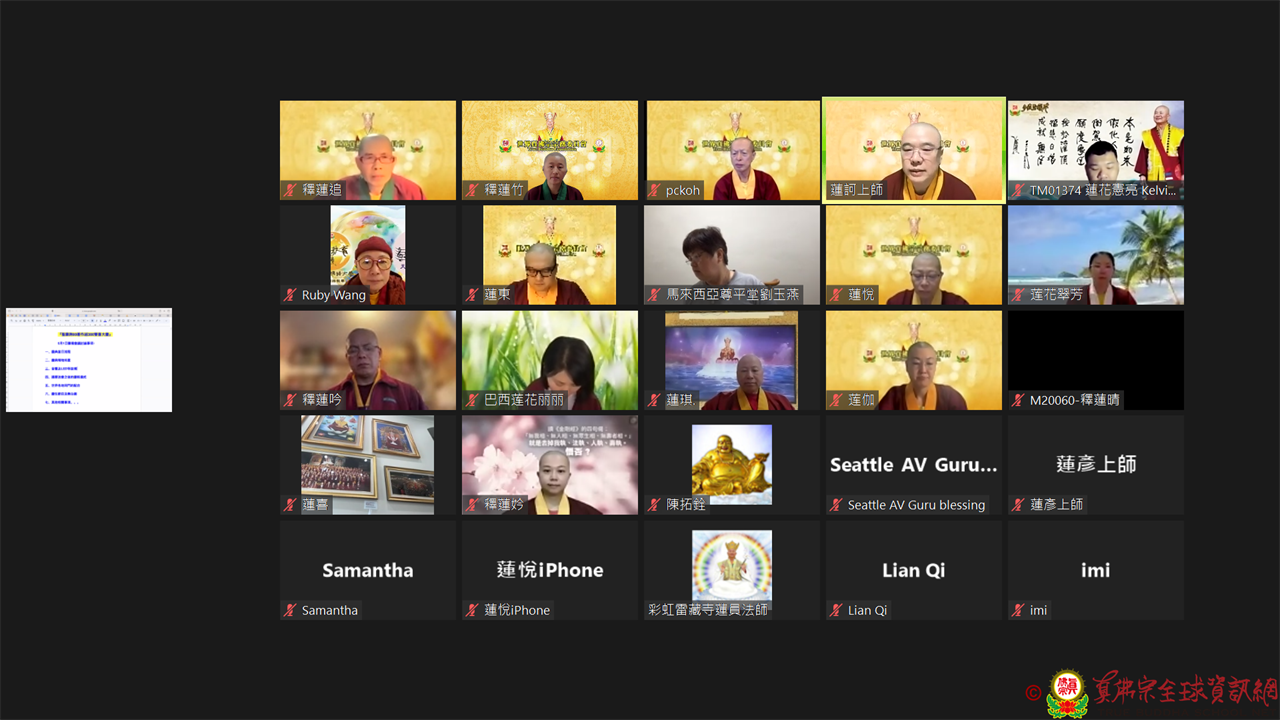Select the beach background 蓮花翠芳 video tile

(x=1096, y=255)
